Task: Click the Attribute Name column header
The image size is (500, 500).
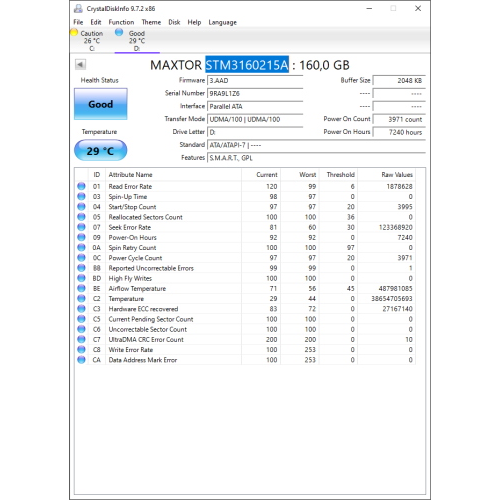Action: pyautogui.click(x=173, y=175)
